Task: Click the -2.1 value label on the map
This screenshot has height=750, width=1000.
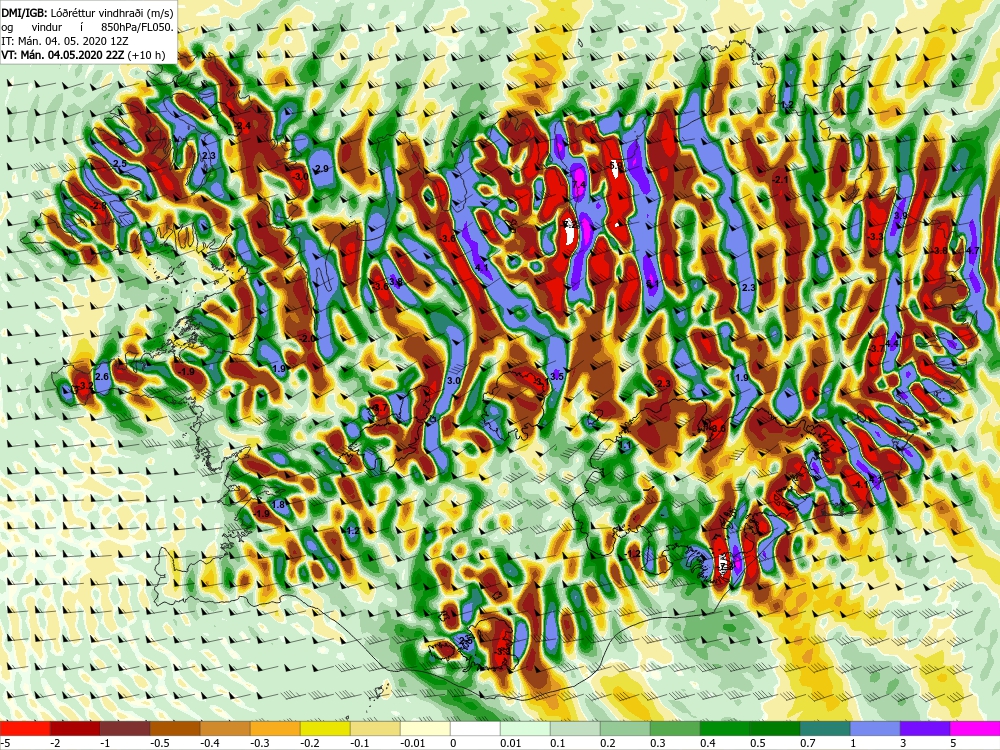Action: pyautogui.click(x=781, y=180)
